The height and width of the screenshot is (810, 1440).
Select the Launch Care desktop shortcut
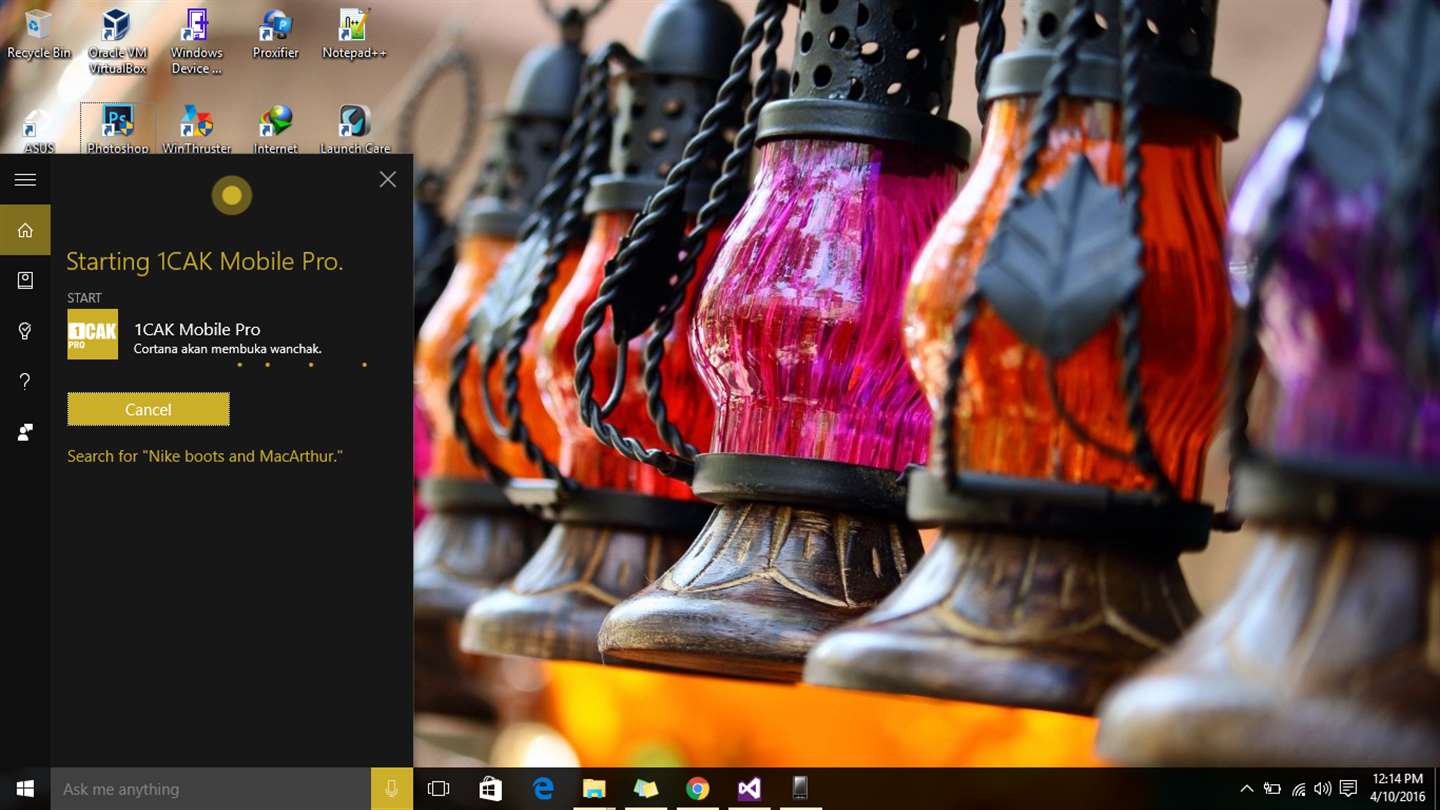(354, 130)
